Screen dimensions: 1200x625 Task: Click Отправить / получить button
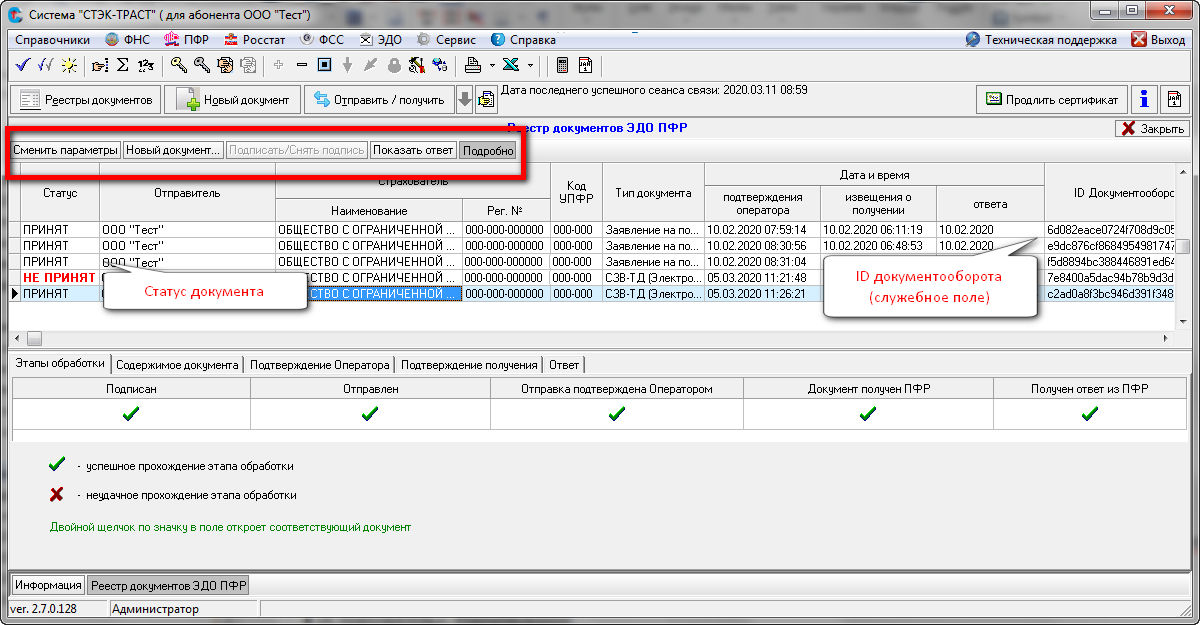point(379,99)
